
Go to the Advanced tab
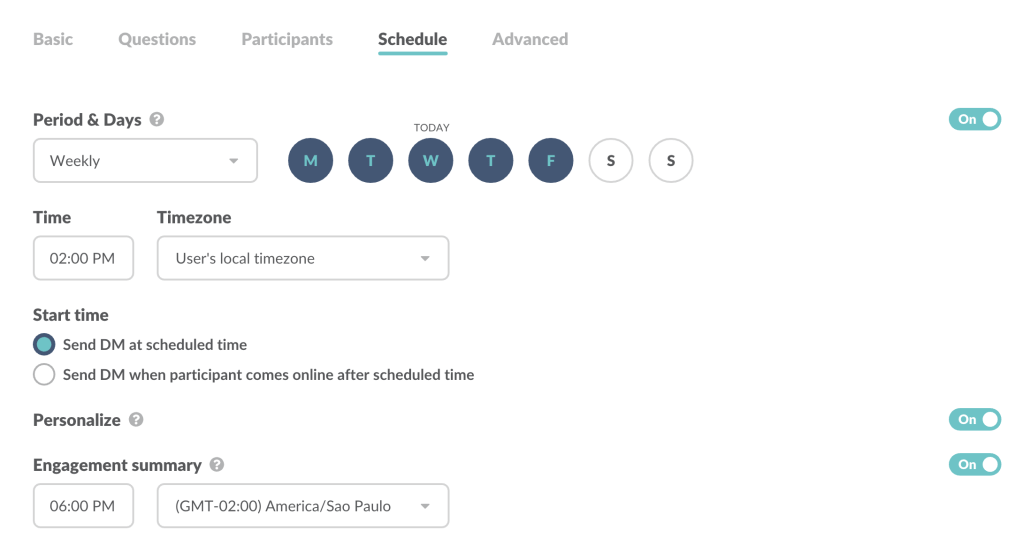530,40
